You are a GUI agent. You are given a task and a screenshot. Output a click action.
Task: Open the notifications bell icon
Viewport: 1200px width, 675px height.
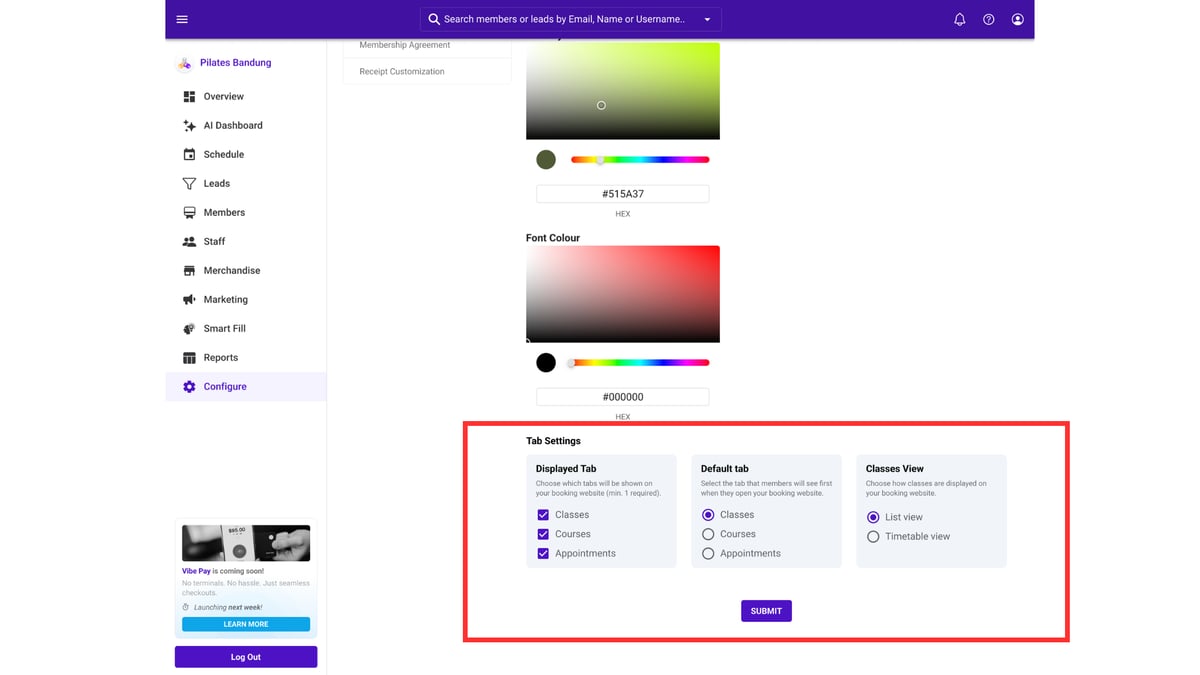tap(959, 19)
